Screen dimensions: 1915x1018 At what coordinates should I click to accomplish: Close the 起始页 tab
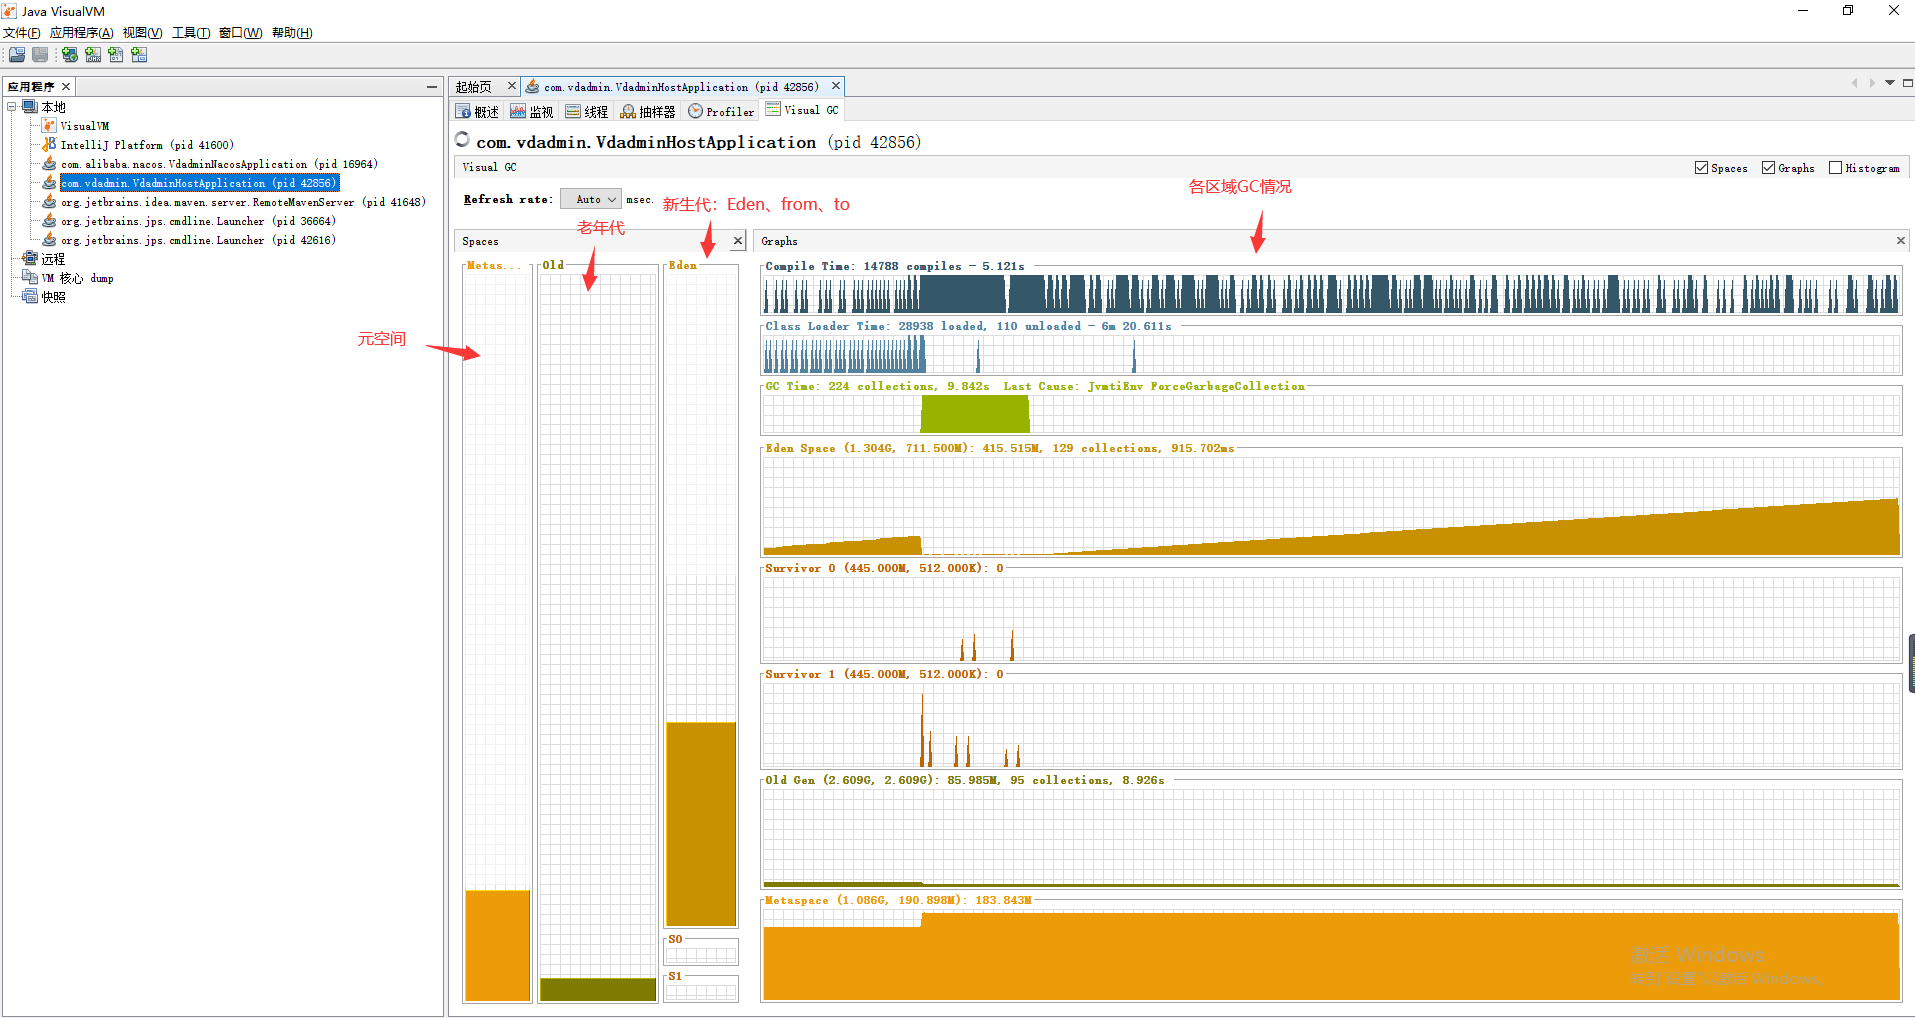click(x=512, y=86)
